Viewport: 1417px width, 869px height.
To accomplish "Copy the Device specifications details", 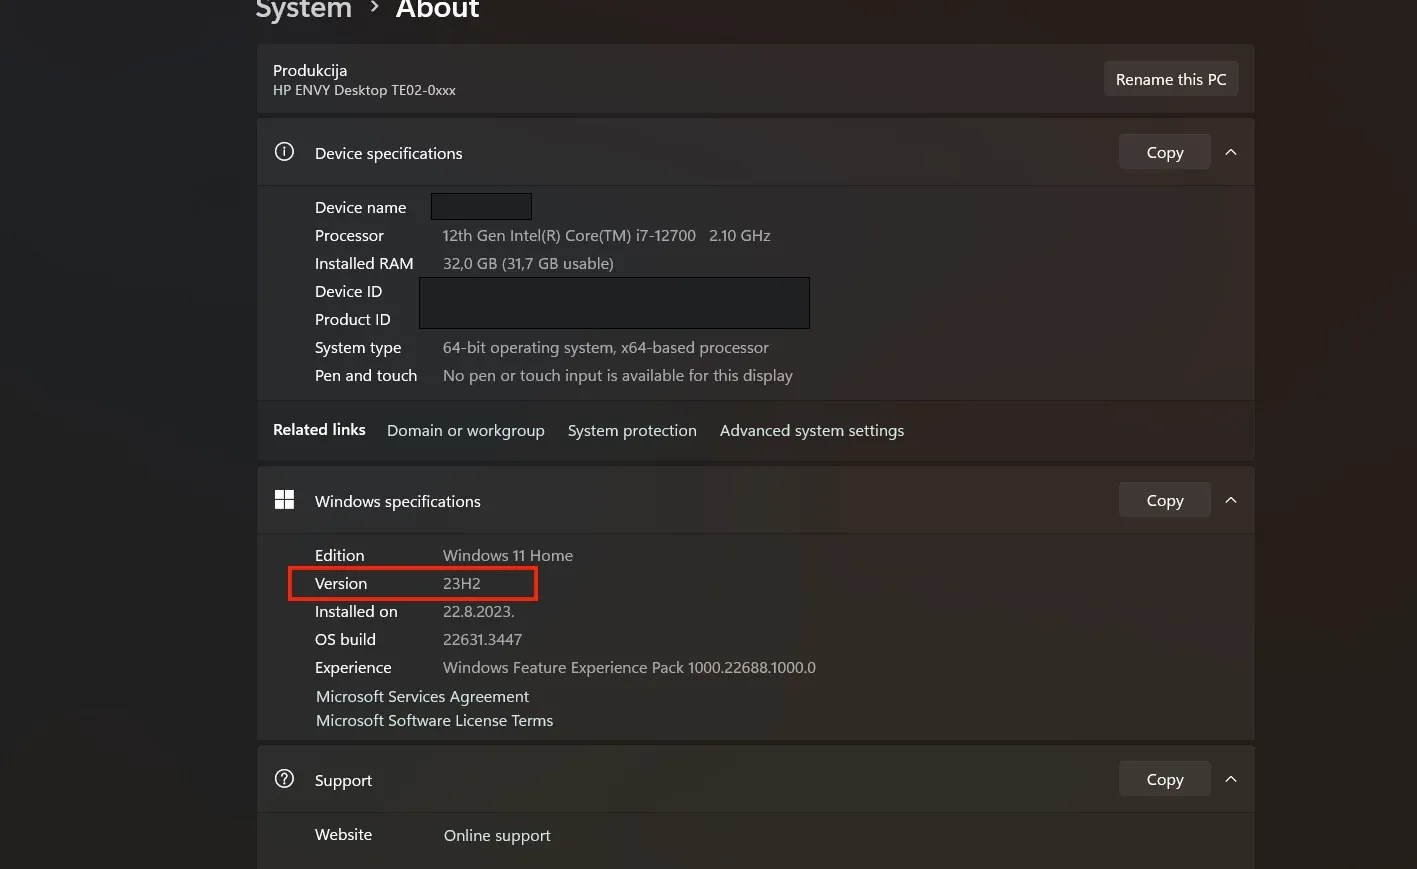I will pos(1164,152).
